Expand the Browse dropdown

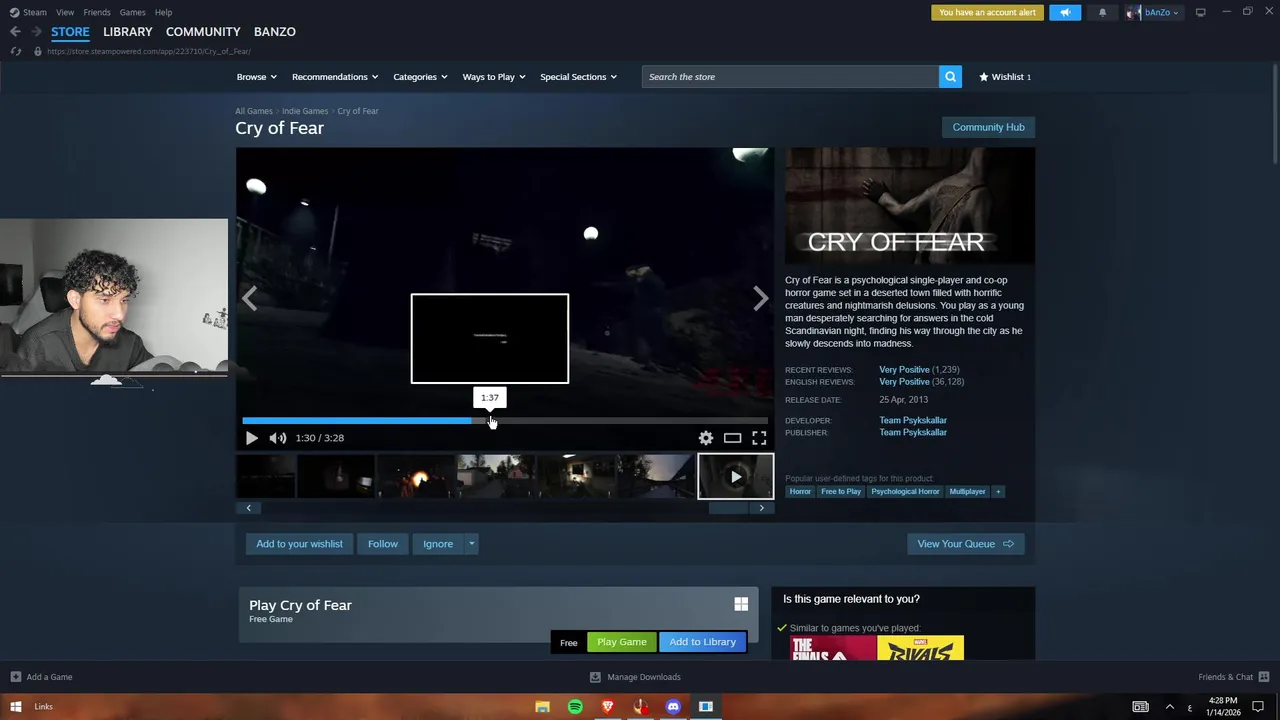point(257,77)
